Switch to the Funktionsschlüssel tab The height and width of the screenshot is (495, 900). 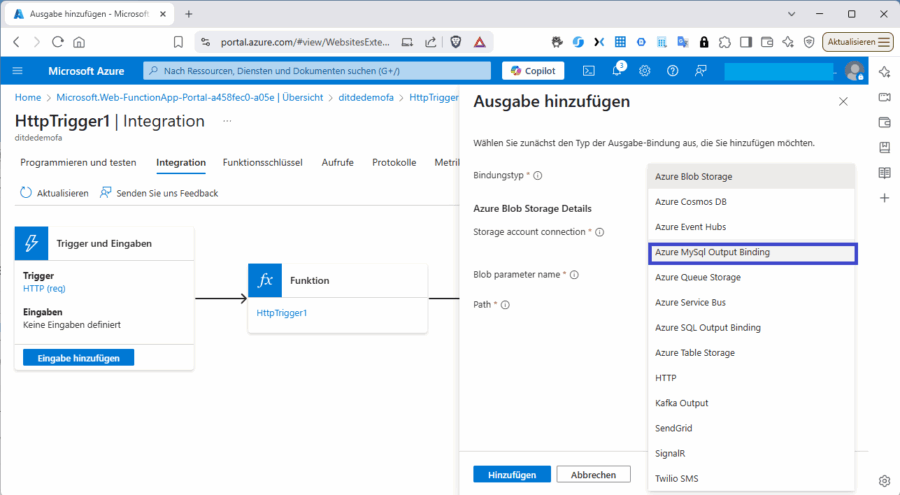[263, 163]
